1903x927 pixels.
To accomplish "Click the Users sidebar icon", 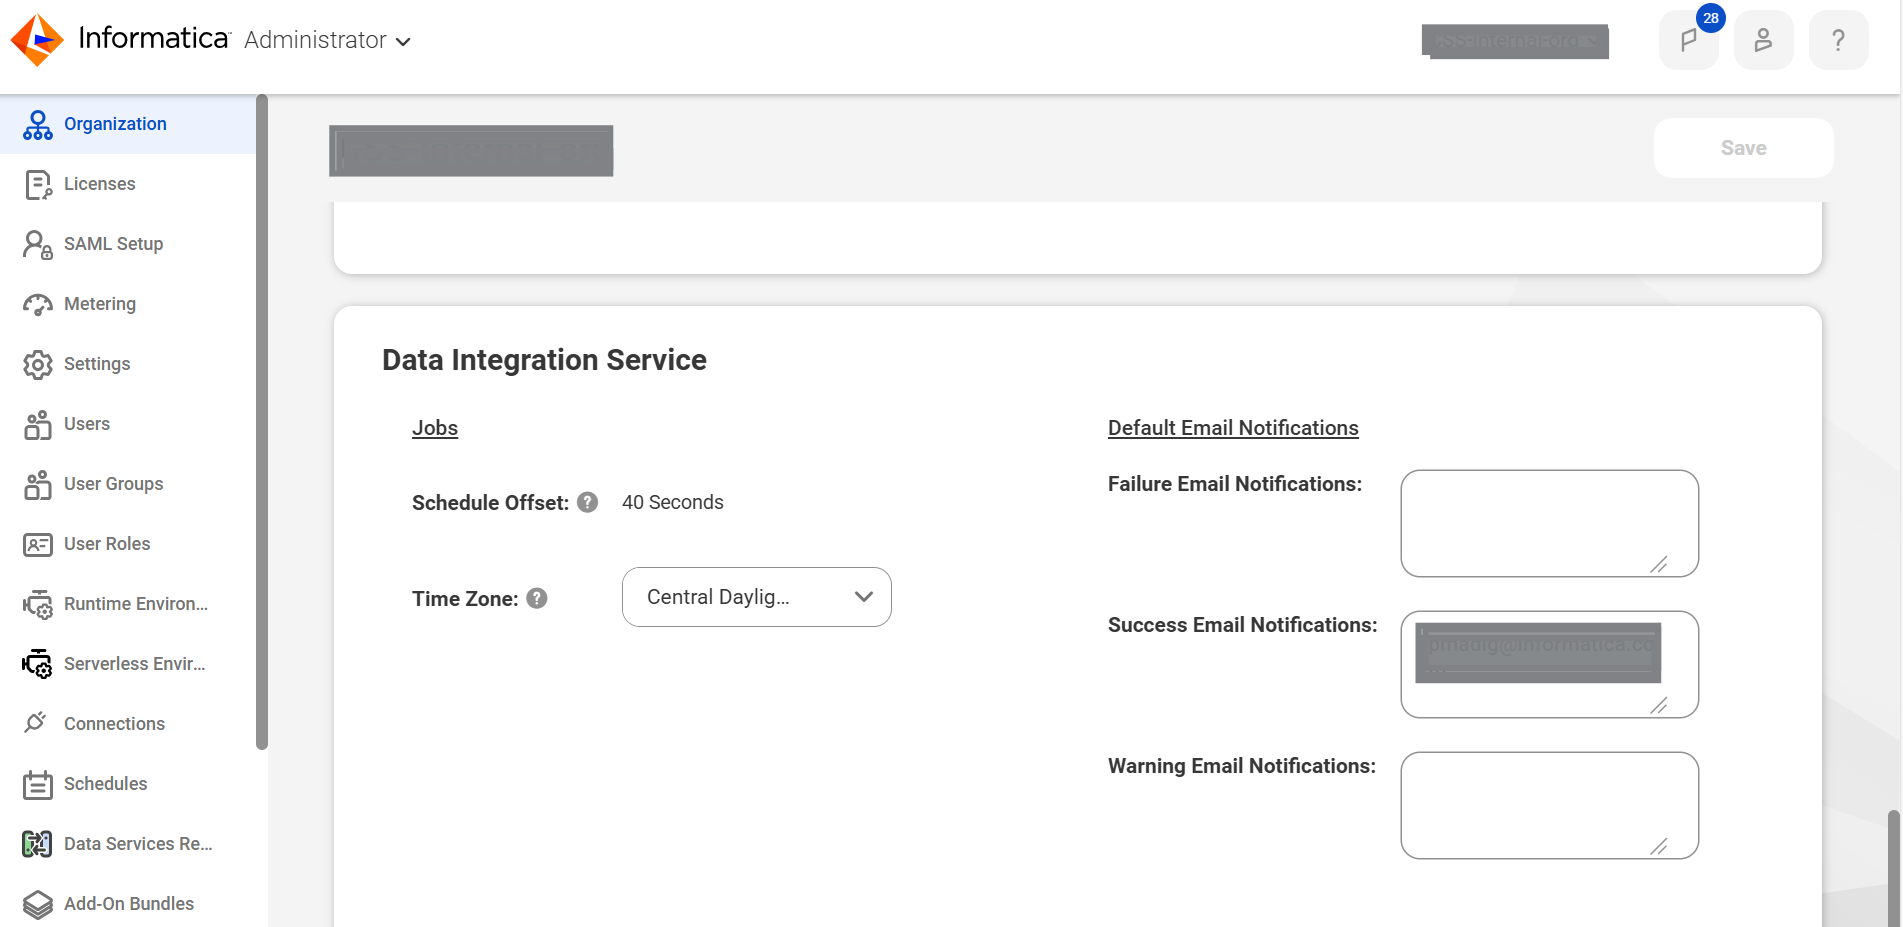I will (38, 425).
